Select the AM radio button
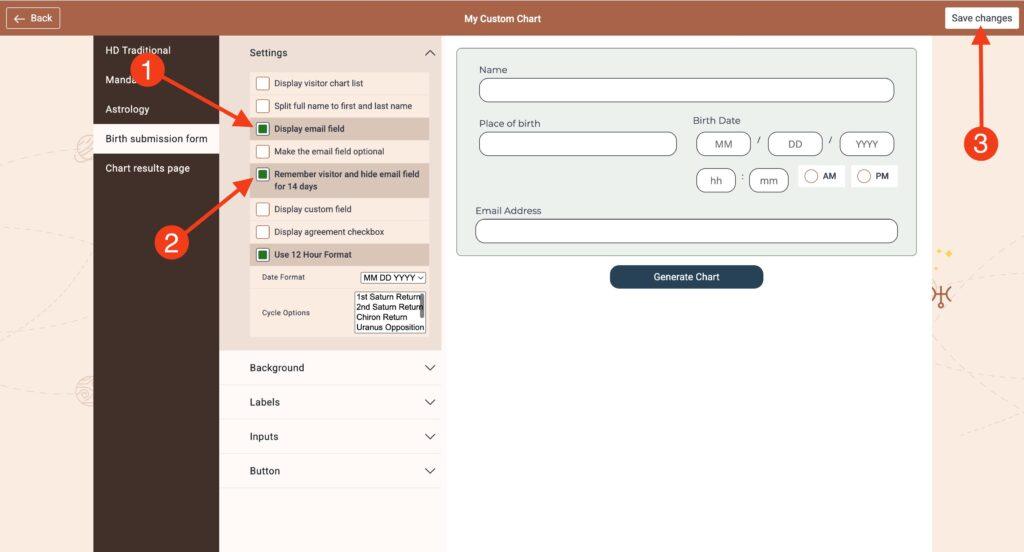The height and width of the screenshot is (552, 1024). [x=811, y=176]
